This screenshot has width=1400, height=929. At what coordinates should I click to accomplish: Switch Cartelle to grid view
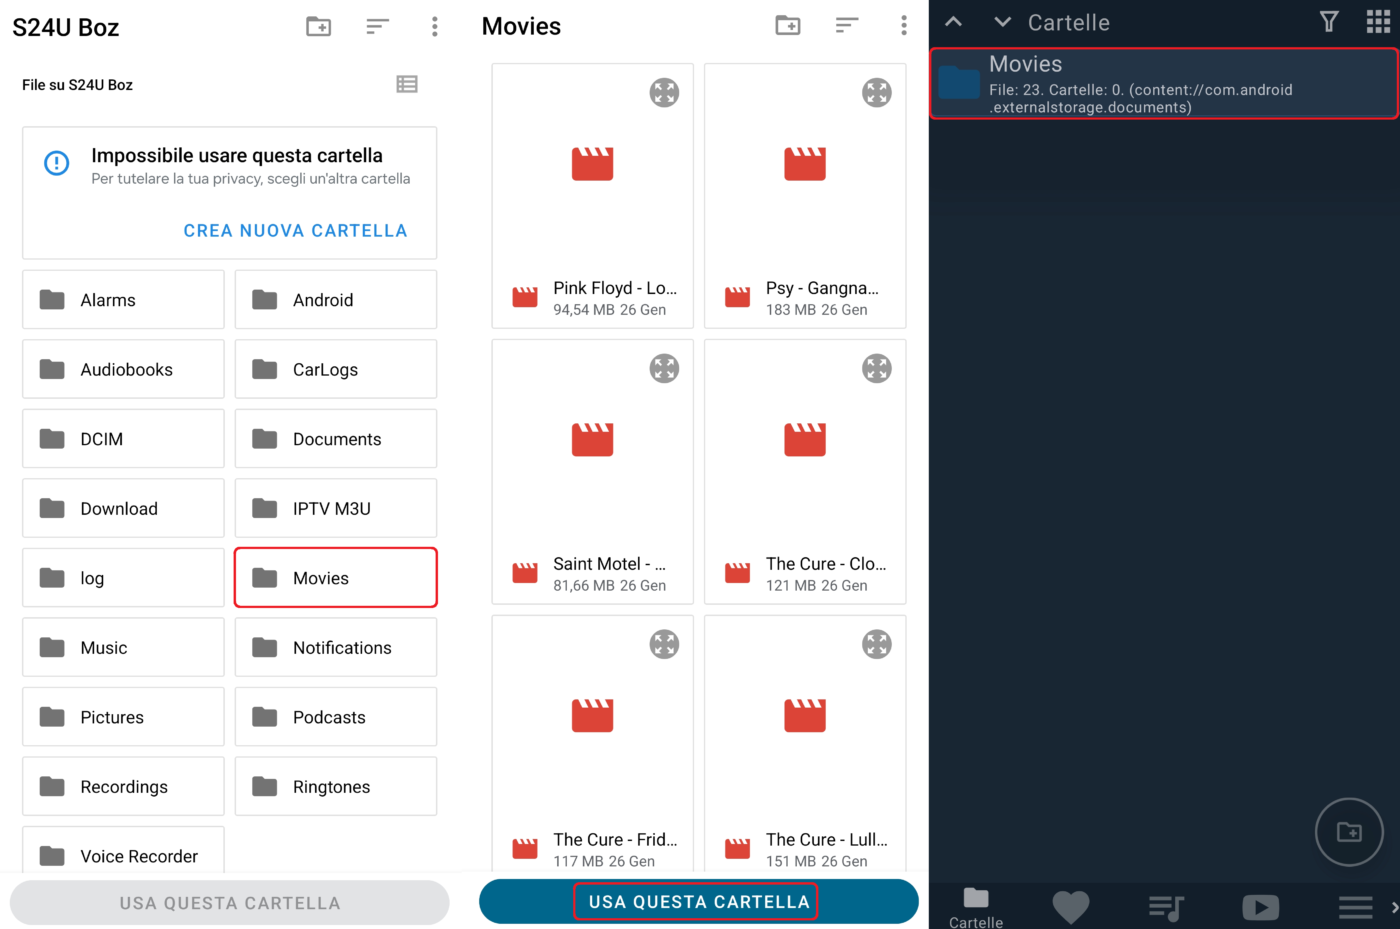coord(1379,22)
